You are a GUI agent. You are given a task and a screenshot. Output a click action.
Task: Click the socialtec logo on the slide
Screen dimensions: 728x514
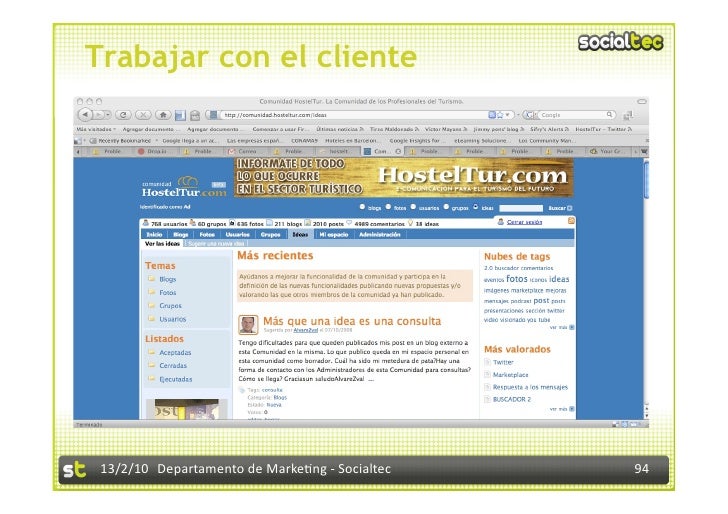coord(621,42)
